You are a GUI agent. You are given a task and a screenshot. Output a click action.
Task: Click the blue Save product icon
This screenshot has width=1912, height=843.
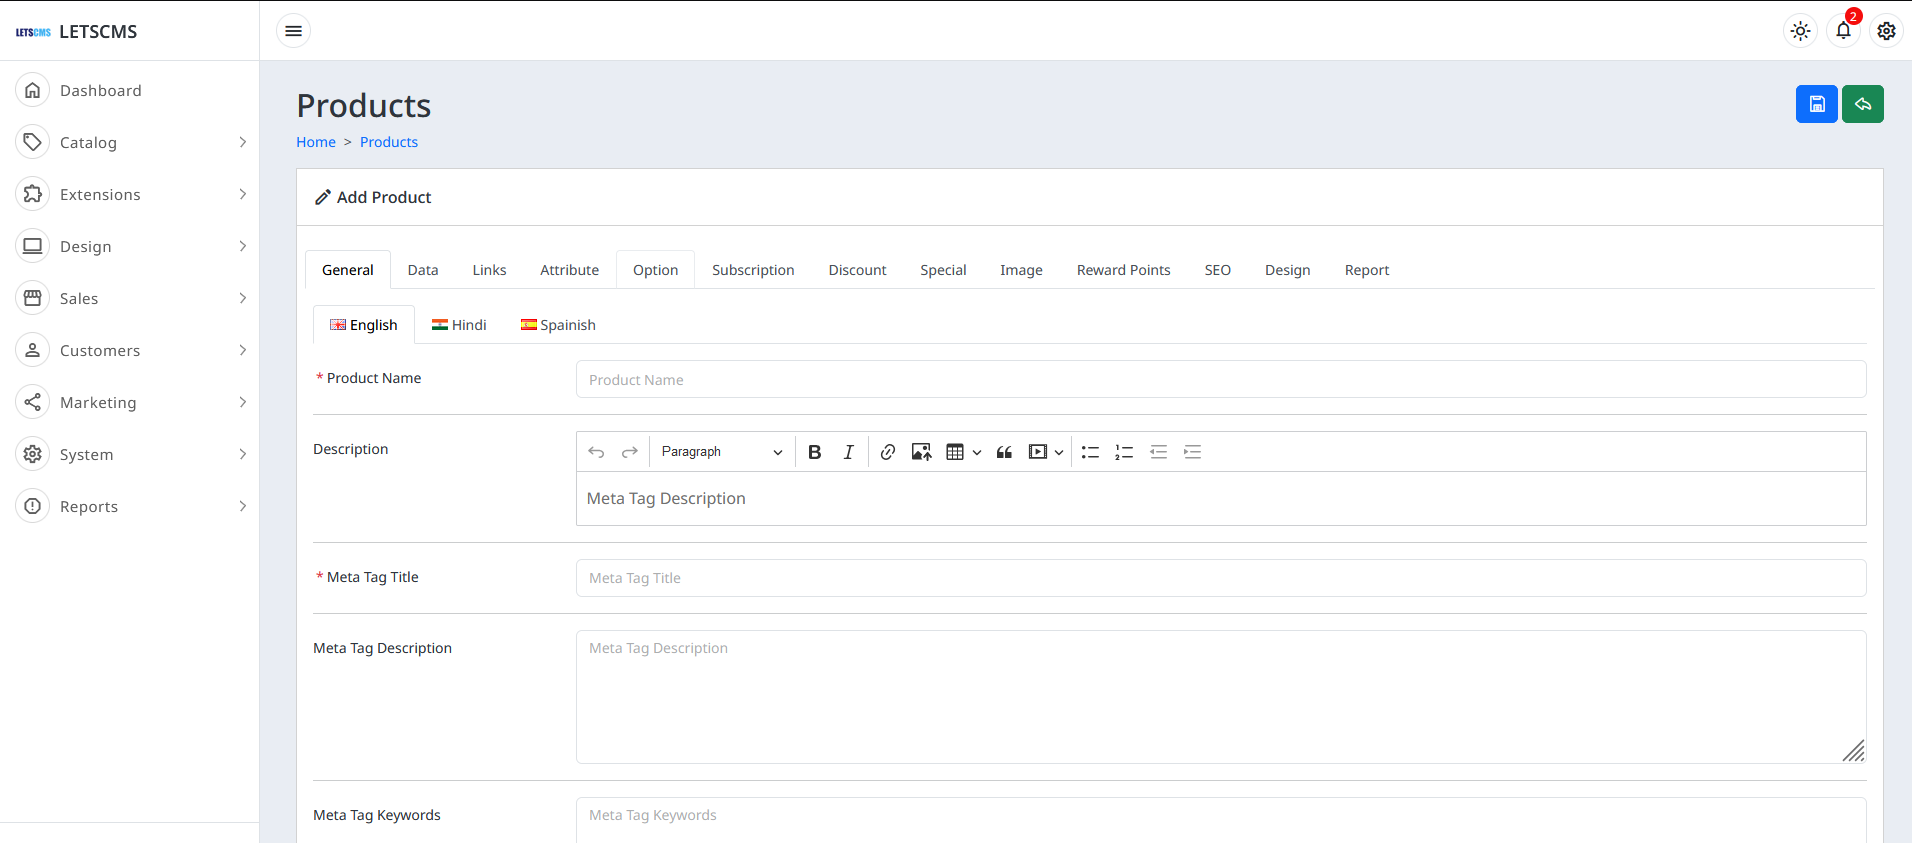1816,104
